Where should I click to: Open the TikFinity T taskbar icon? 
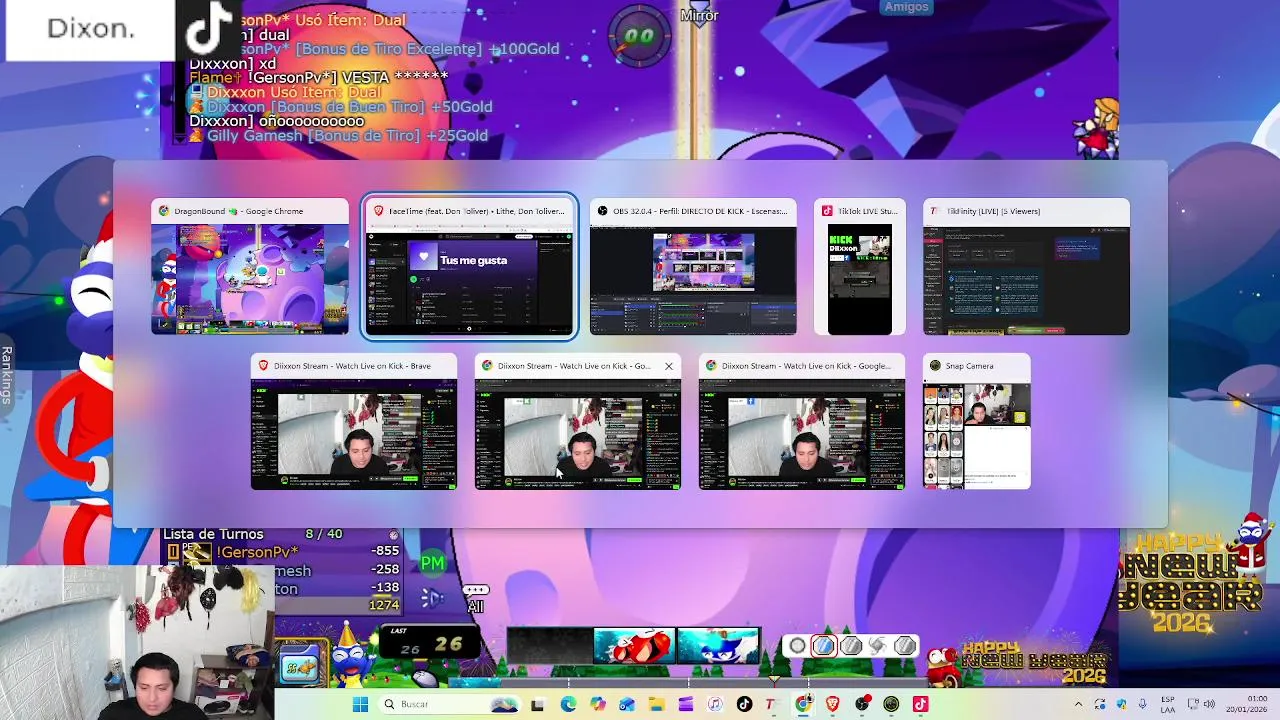pyautogui.click(x=770, y=704)
